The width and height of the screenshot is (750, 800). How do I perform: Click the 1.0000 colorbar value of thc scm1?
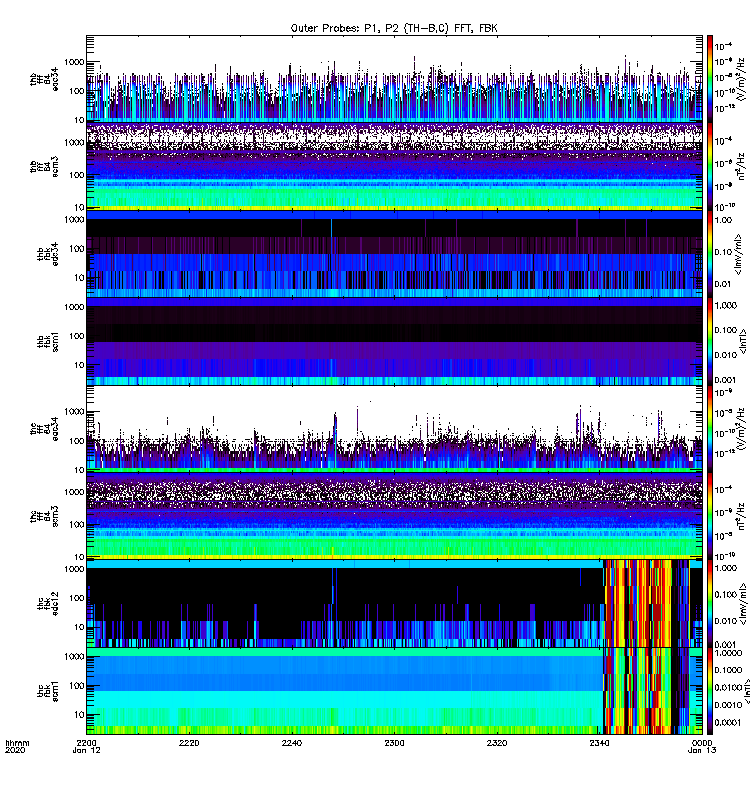pos(728,653)
